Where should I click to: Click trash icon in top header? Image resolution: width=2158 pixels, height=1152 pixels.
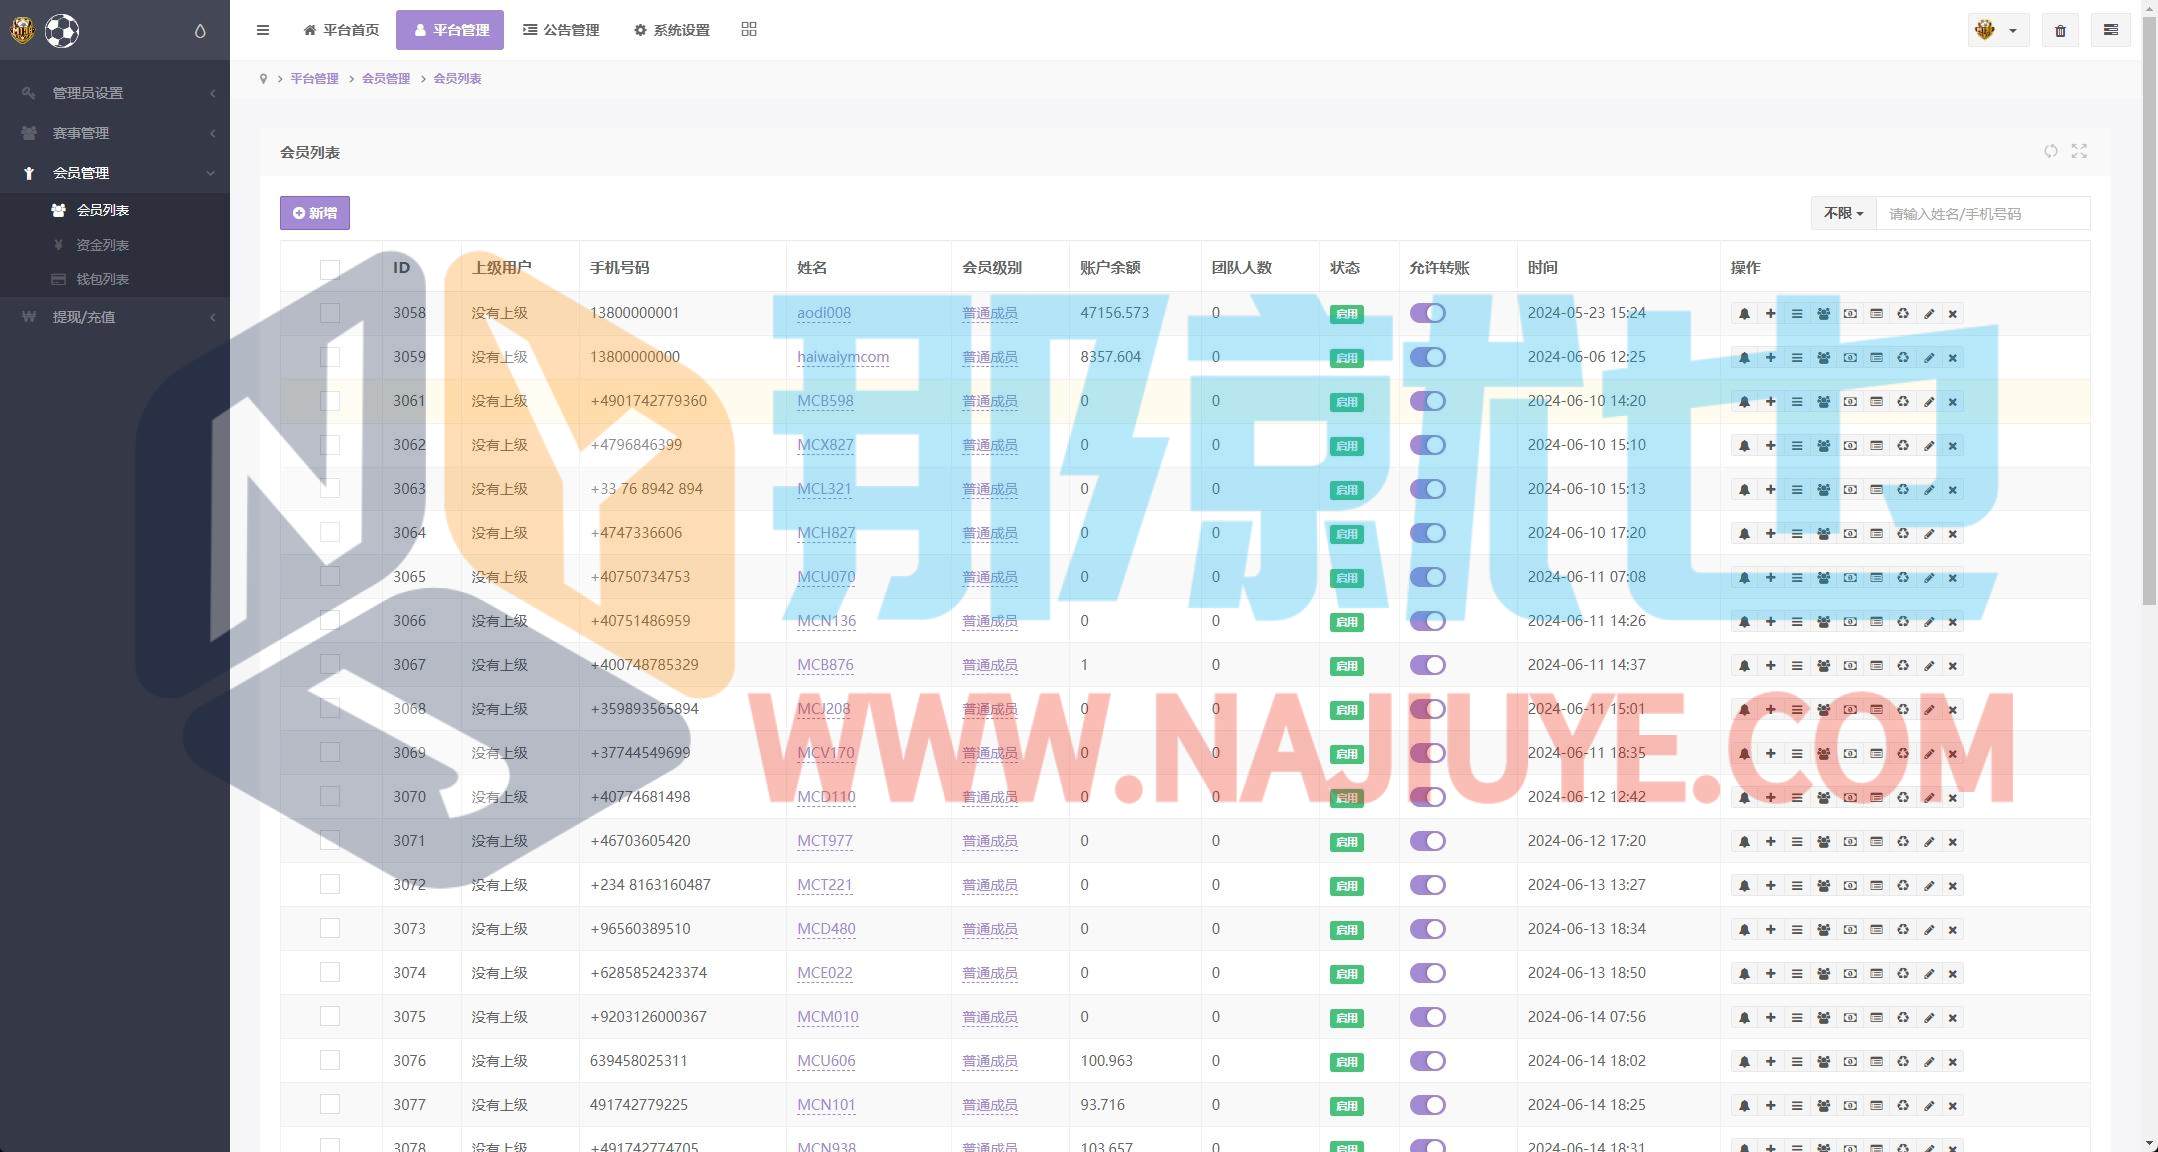[x=2060, y=31]
